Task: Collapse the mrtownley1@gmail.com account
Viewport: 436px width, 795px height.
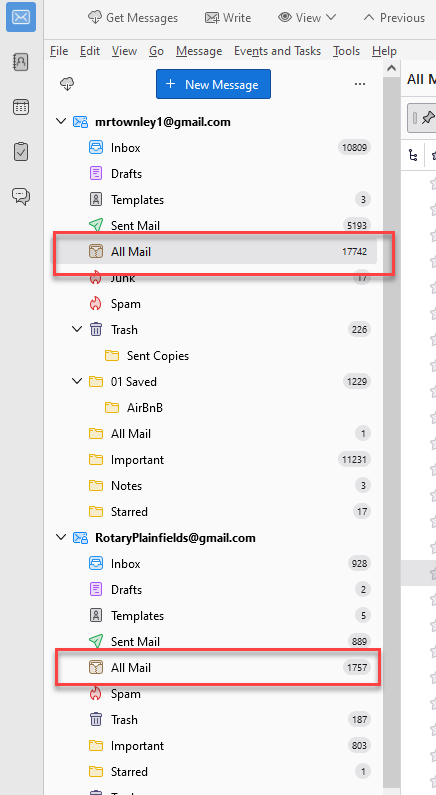Action: (61, 122)
